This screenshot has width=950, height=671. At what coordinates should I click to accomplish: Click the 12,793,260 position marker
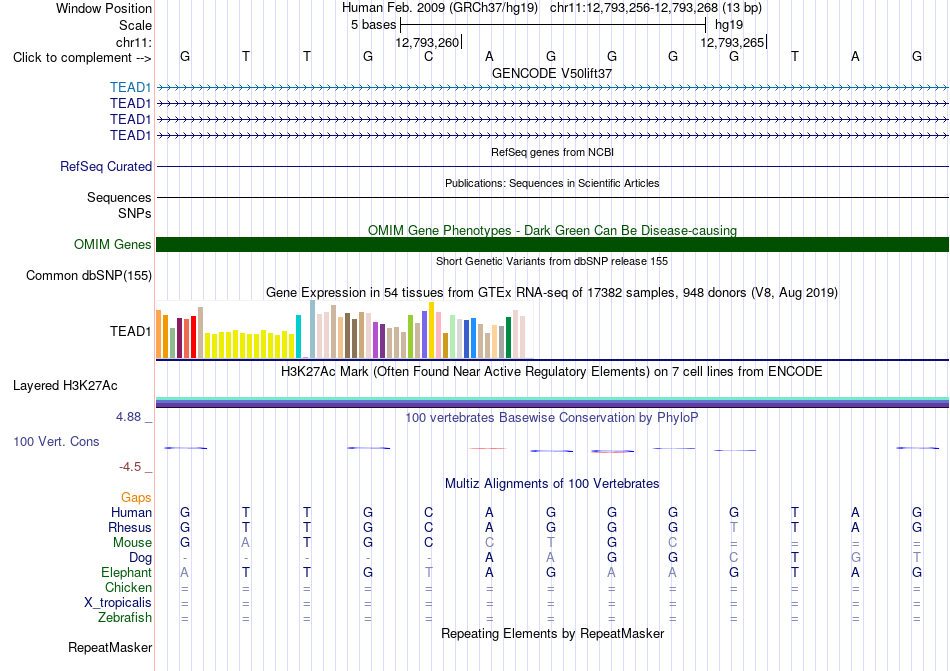(x=428, y=42)
